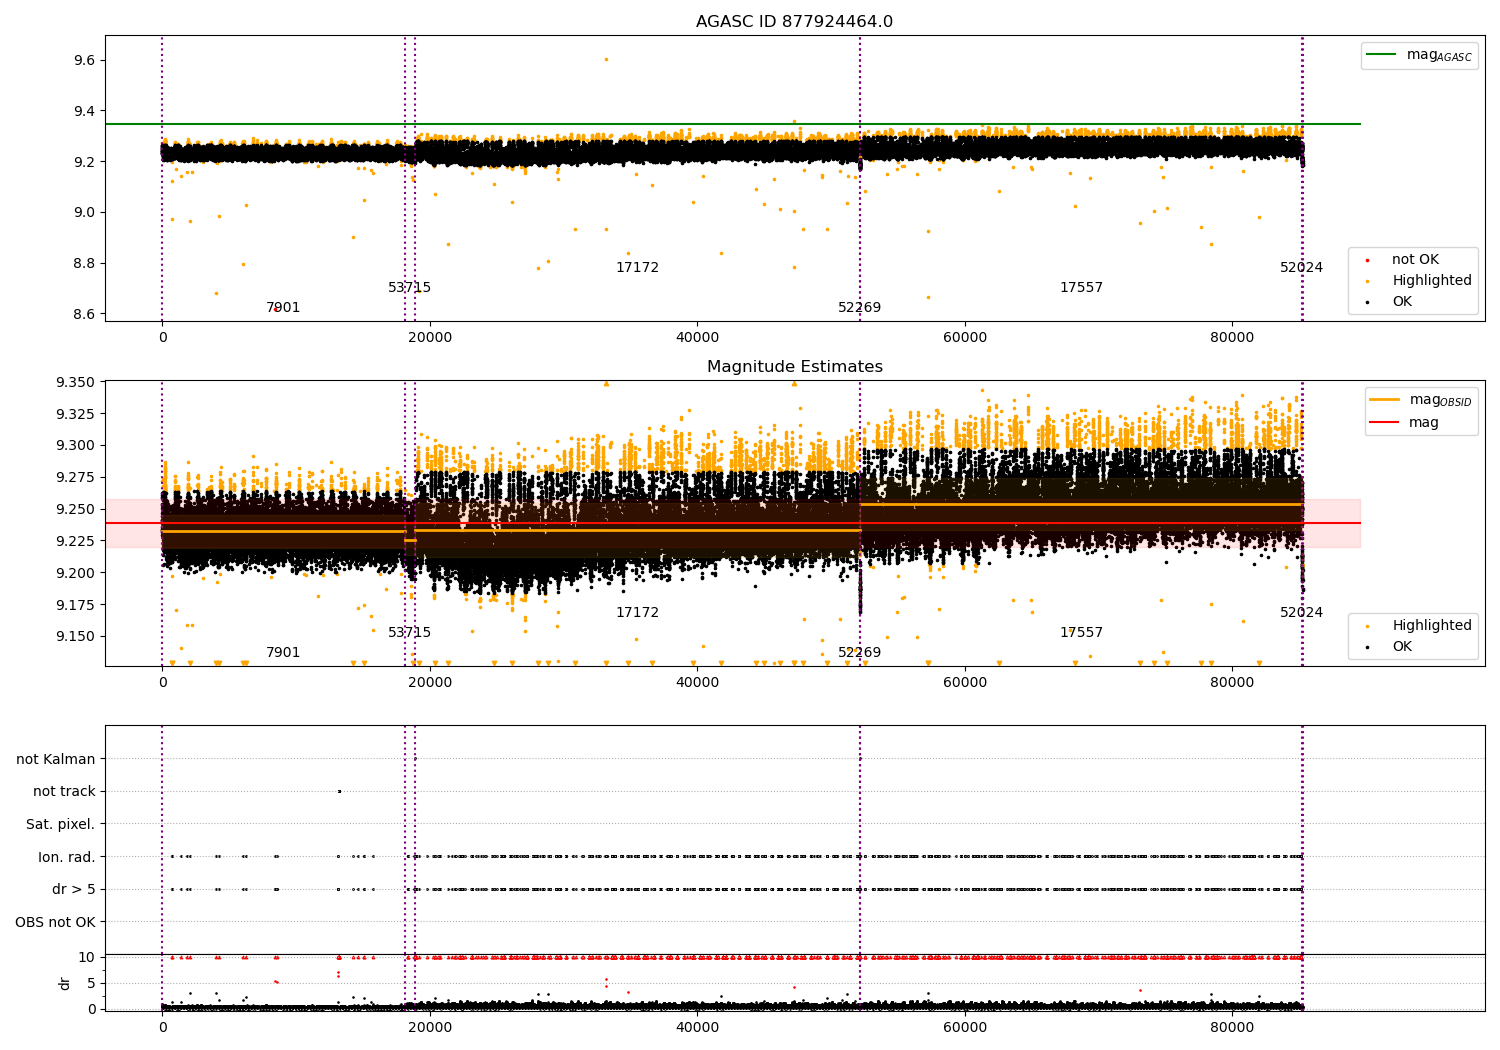This screenshot has width=1500, height=1050.
Task: Click the 'AGASC ID 877924464.0' plot title
Action: (x=794, y=22)
